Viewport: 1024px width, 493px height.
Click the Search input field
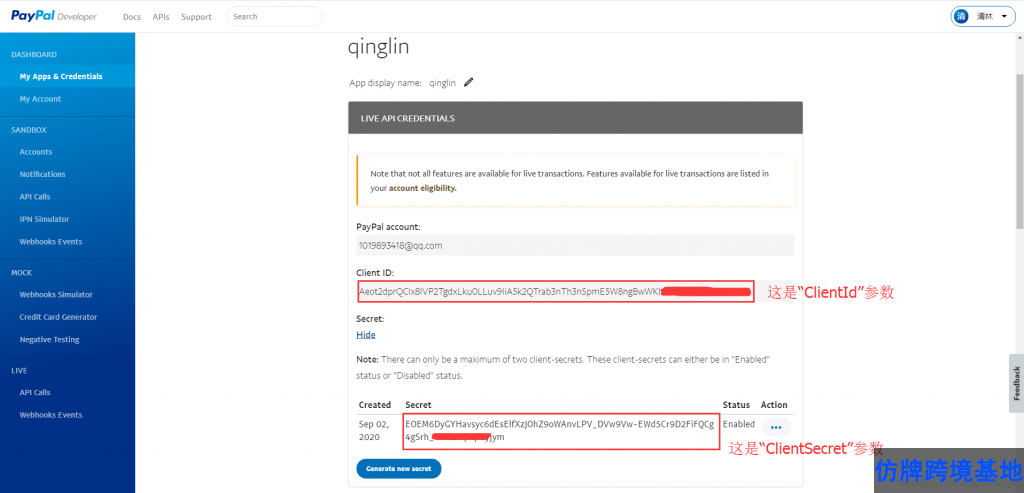(x=274, y=16)
